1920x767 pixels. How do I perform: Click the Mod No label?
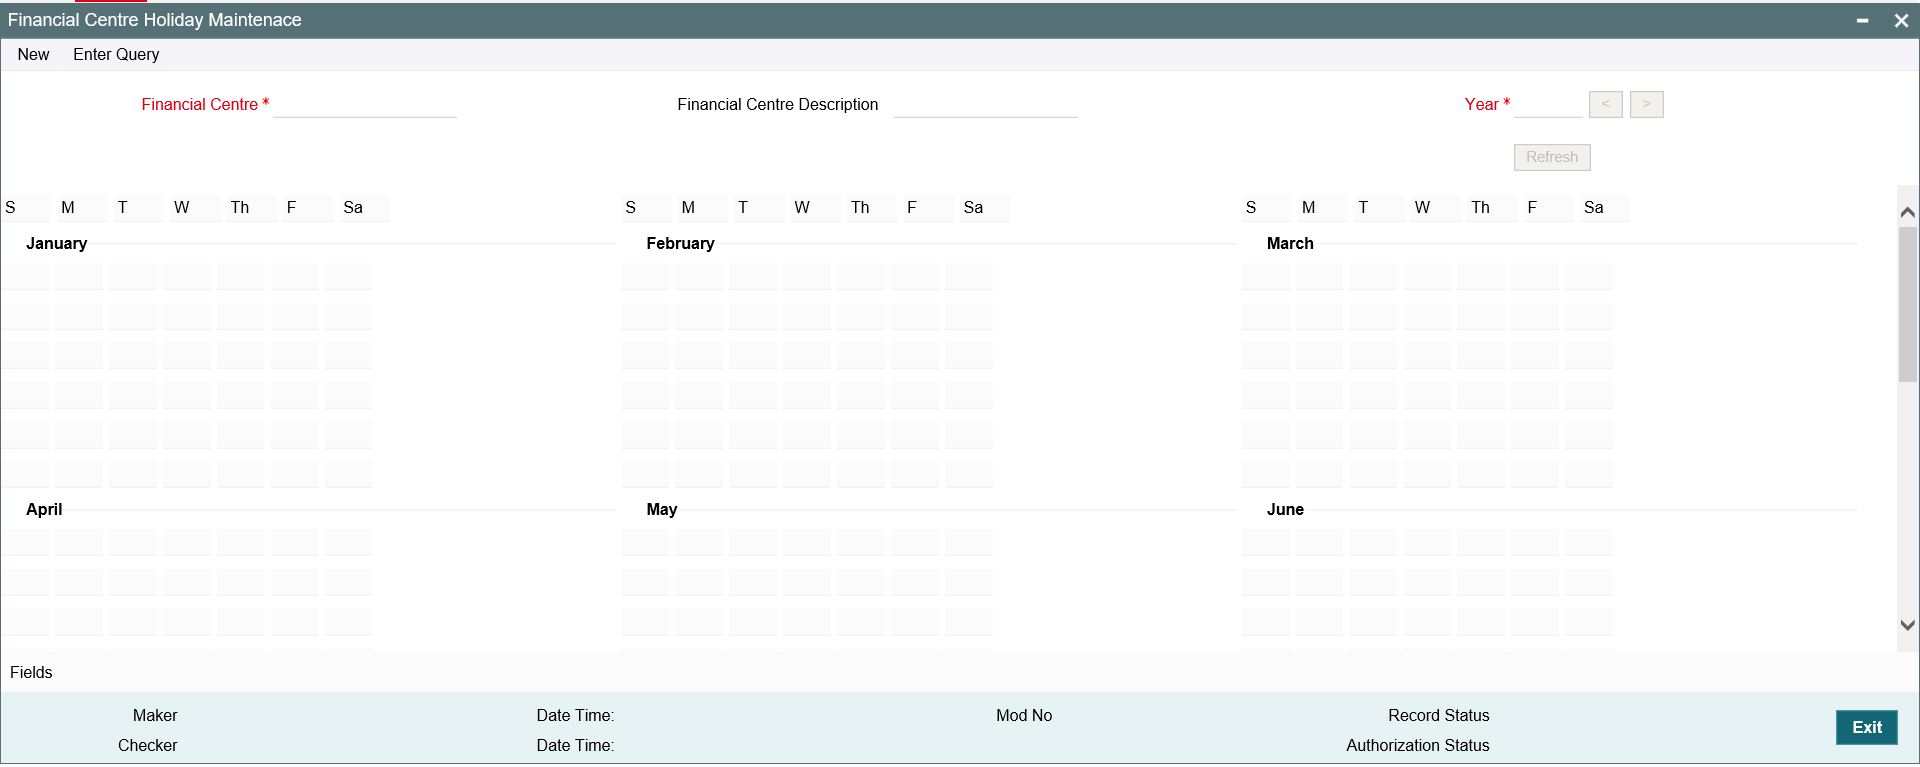[x=1024, y=716]
